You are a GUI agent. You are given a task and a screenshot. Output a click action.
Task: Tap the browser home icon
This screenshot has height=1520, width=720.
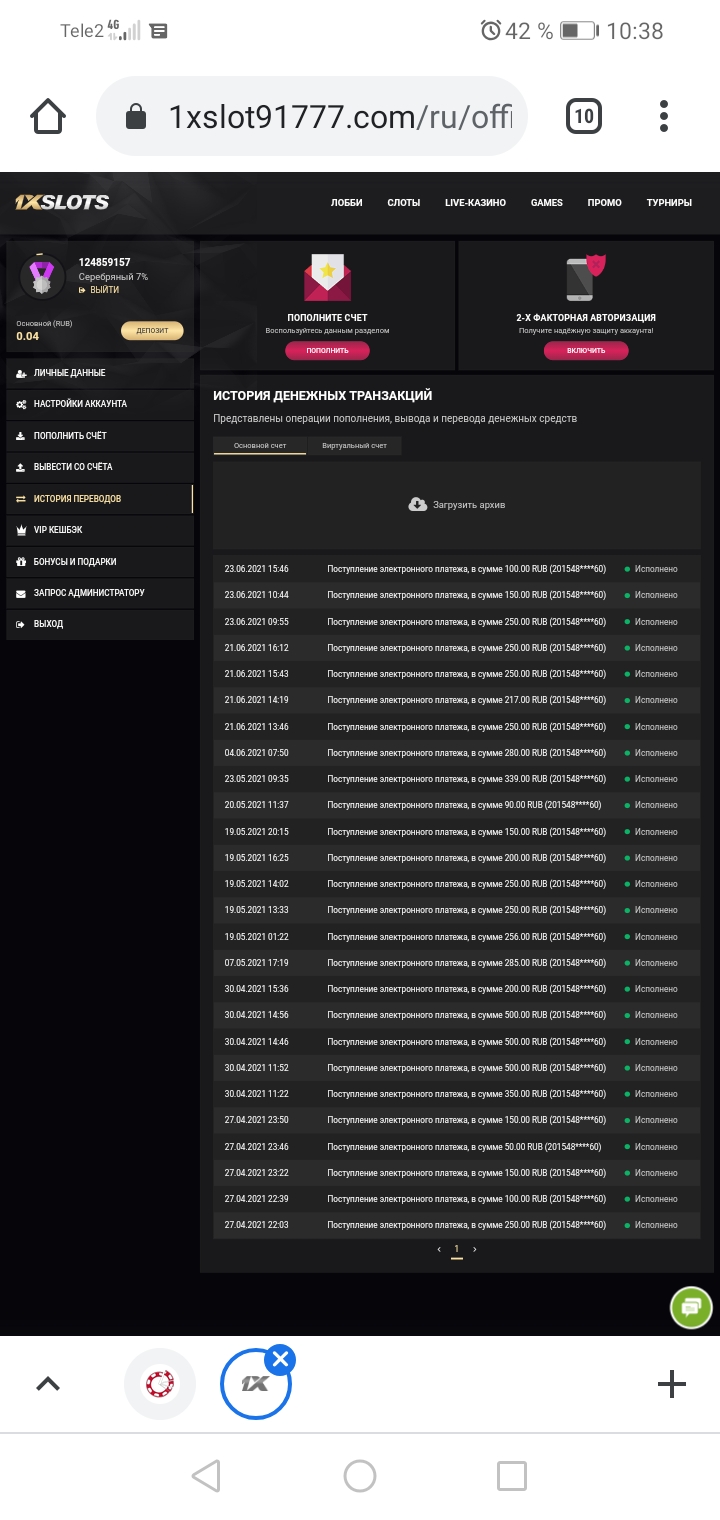47,115
